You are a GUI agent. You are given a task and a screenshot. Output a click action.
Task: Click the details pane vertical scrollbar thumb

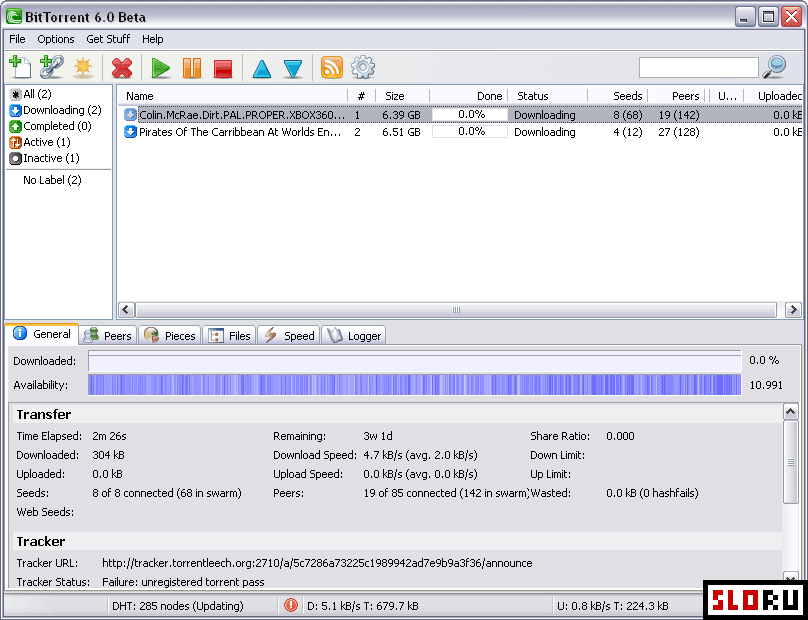coord(790,462)
